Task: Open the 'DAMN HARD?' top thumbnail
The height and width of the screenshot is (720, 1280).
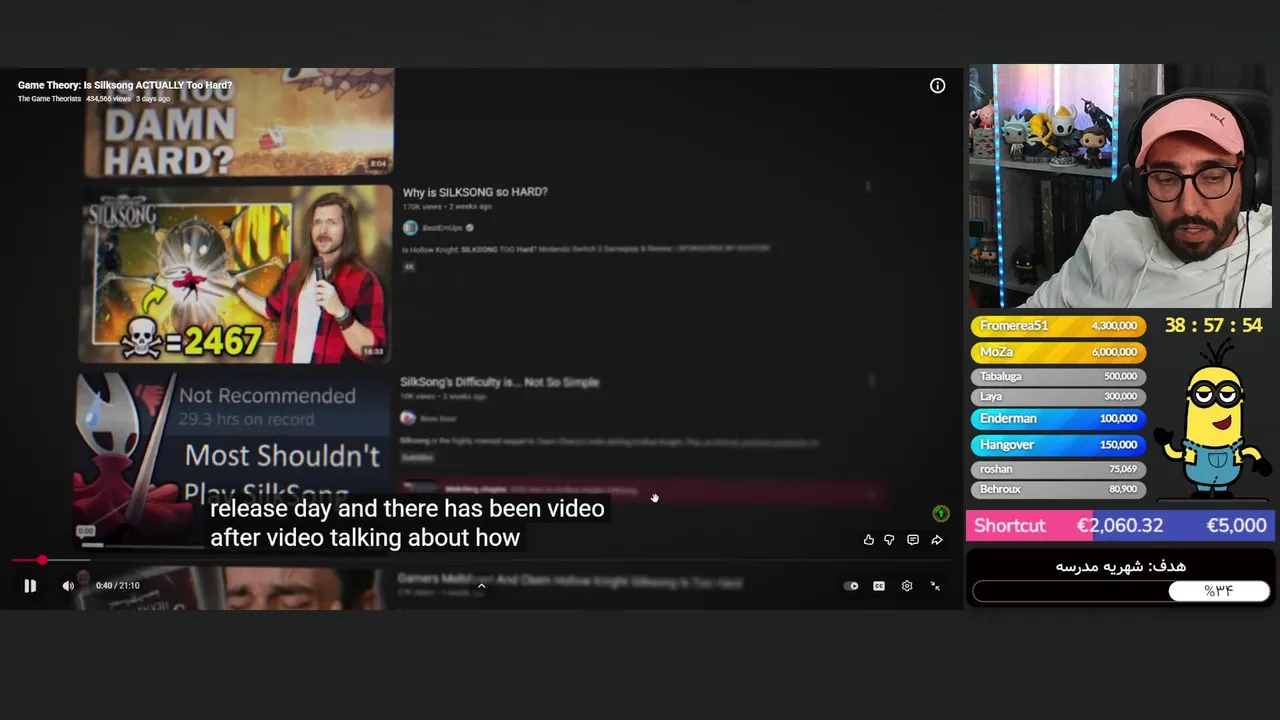Action: pos(238,122)
